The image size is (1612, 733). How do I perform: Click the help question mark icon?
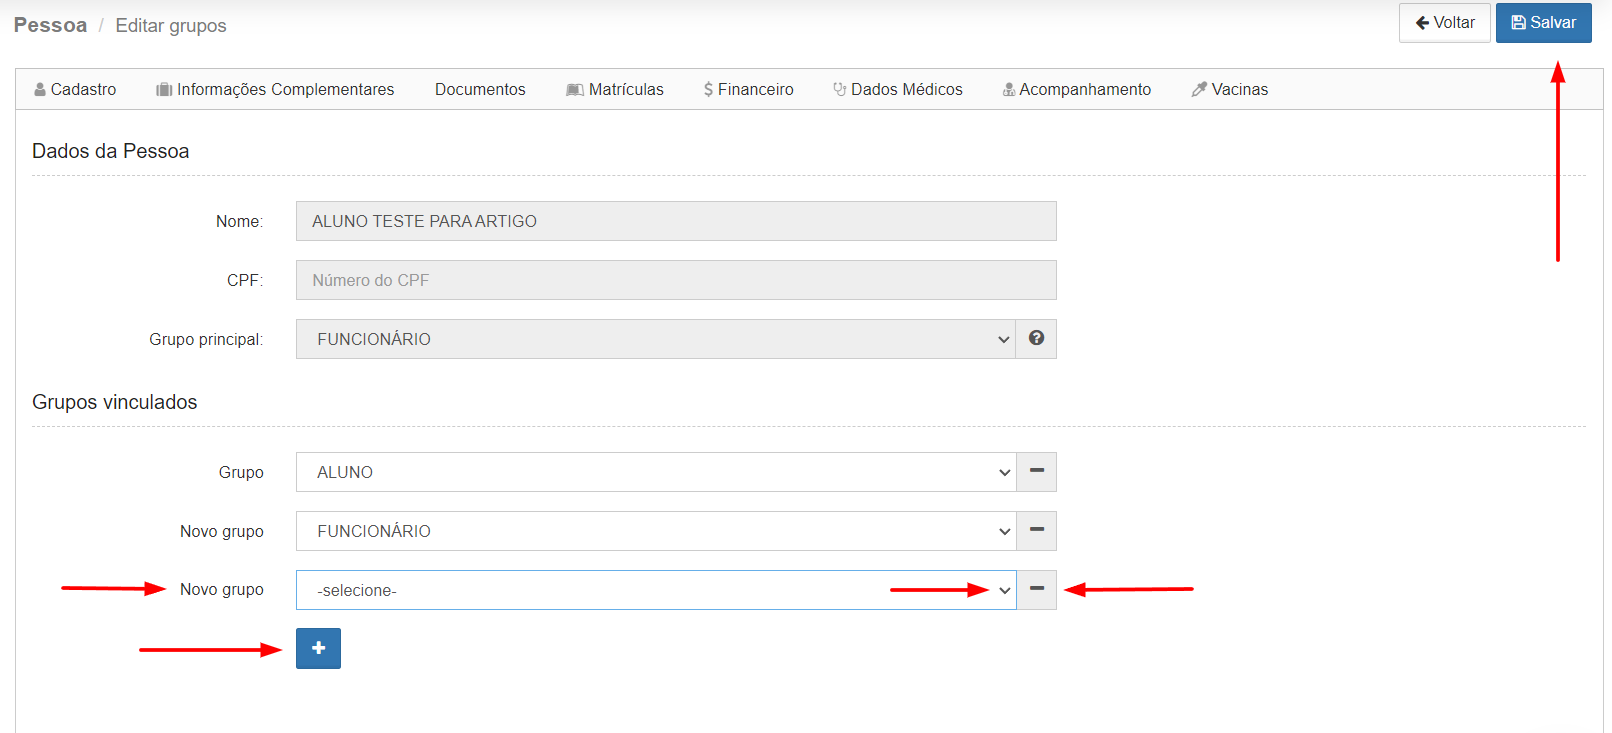pyautogui.click(x=1036, y=339)
